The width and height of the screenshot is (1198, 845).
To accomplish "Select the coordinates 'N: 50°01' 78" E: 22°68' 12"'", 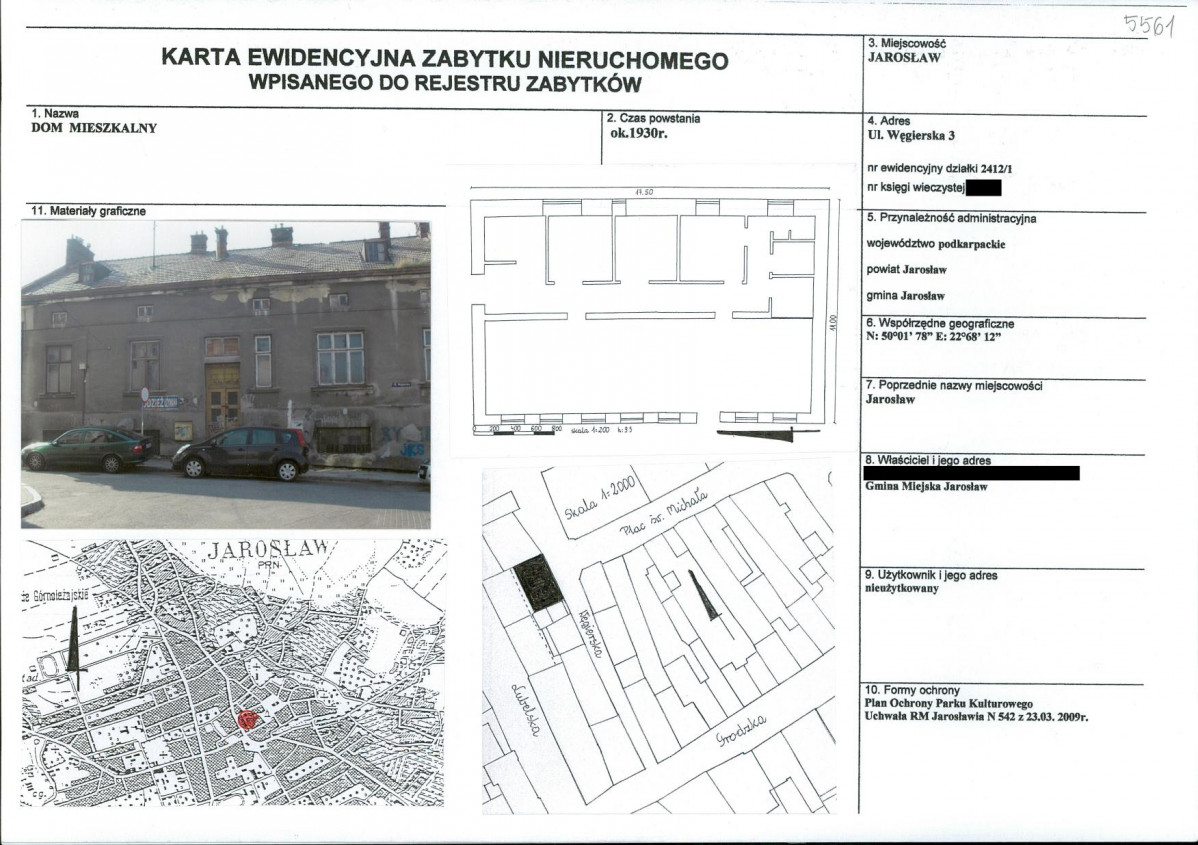I will (x=934, y=337).
